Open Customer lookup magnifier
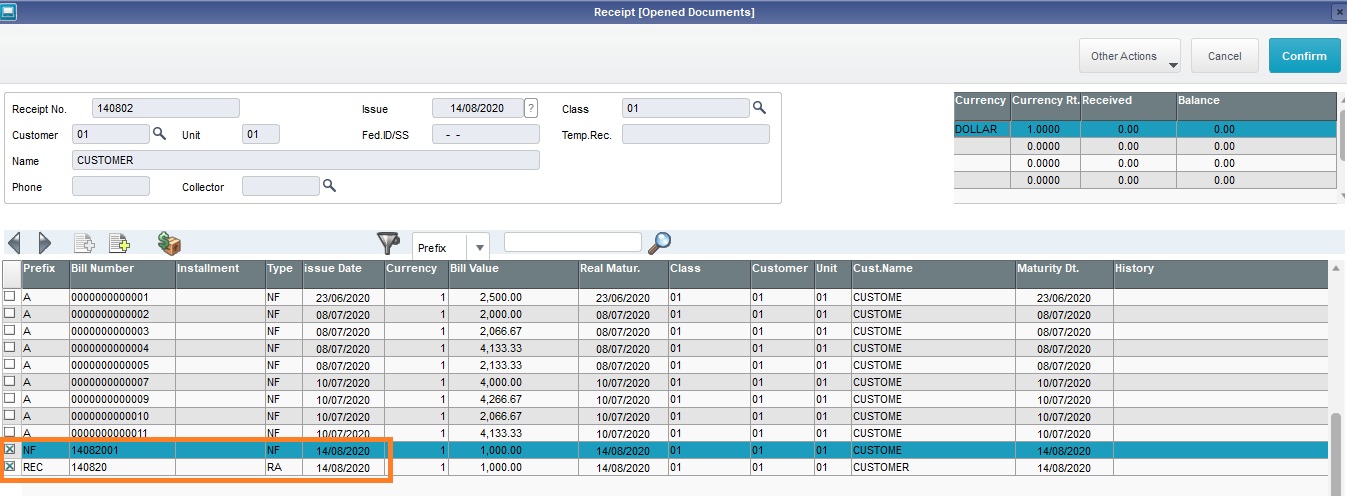 coord(158,134)
